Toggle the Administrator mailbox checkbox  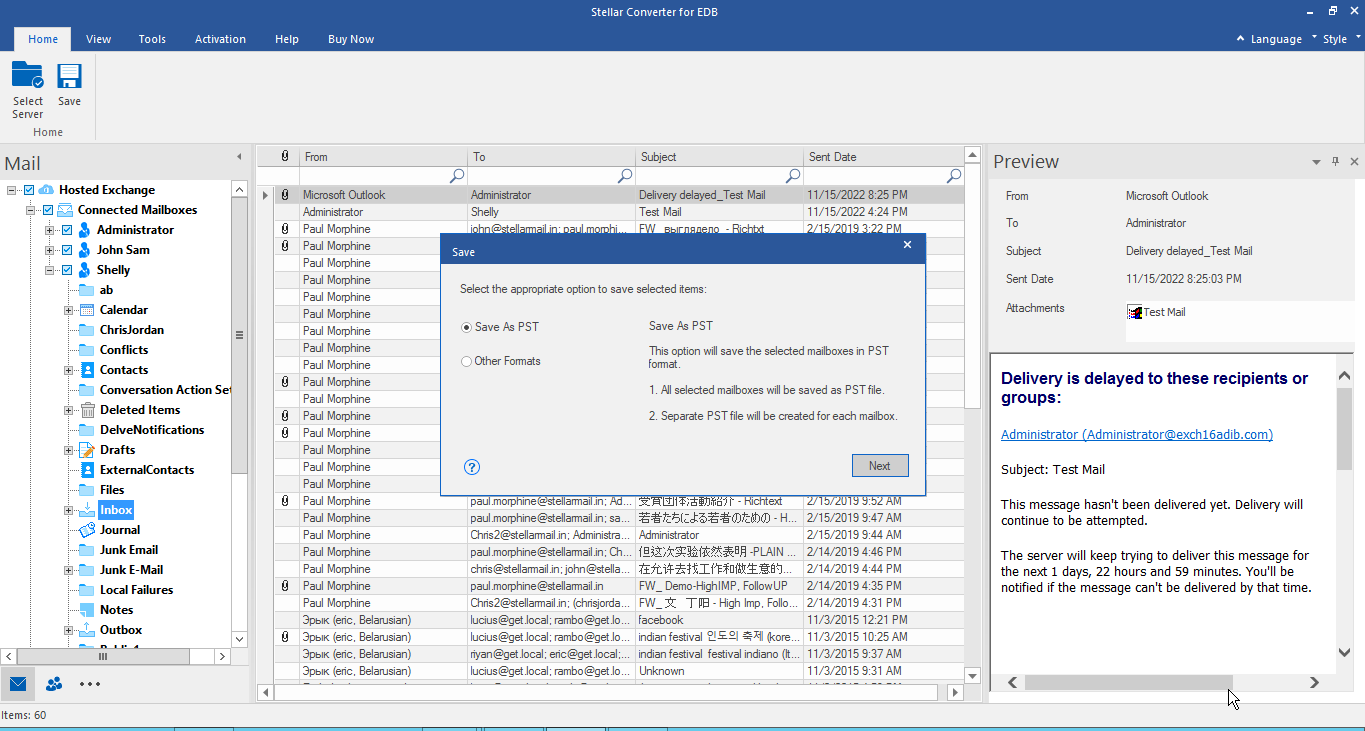pos(67,230)
